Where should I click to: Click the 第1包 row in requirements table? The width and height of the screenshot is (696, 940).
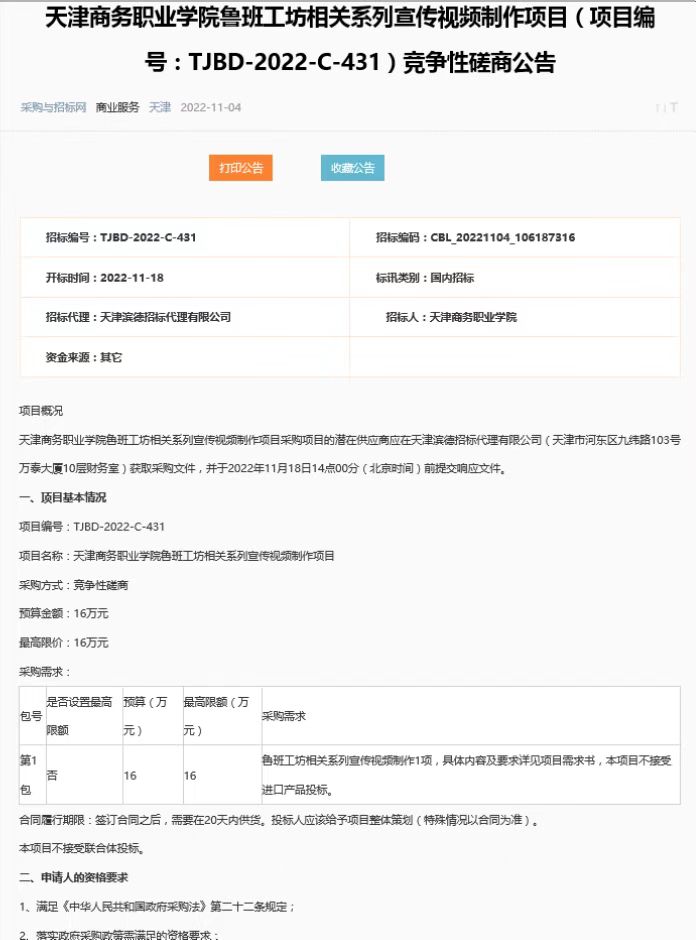click(x=31, y=775)
